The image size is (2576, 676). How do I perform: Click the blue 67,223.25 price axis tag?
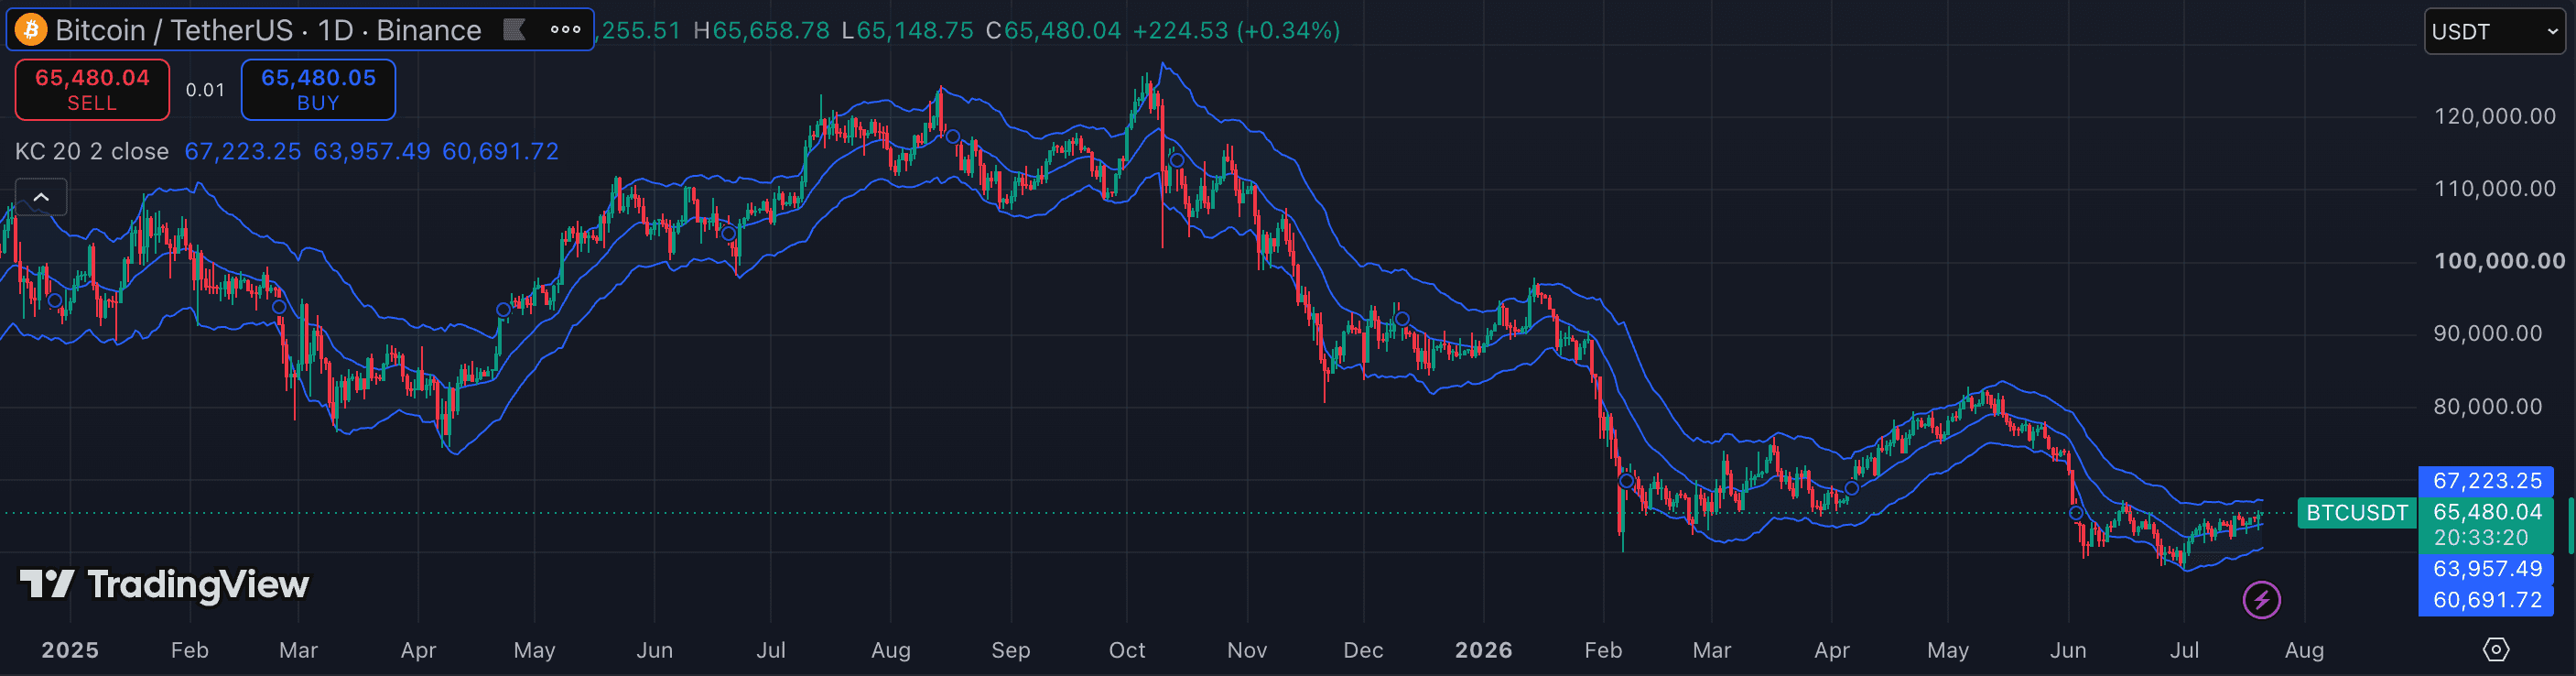[x=2486, y=481]
